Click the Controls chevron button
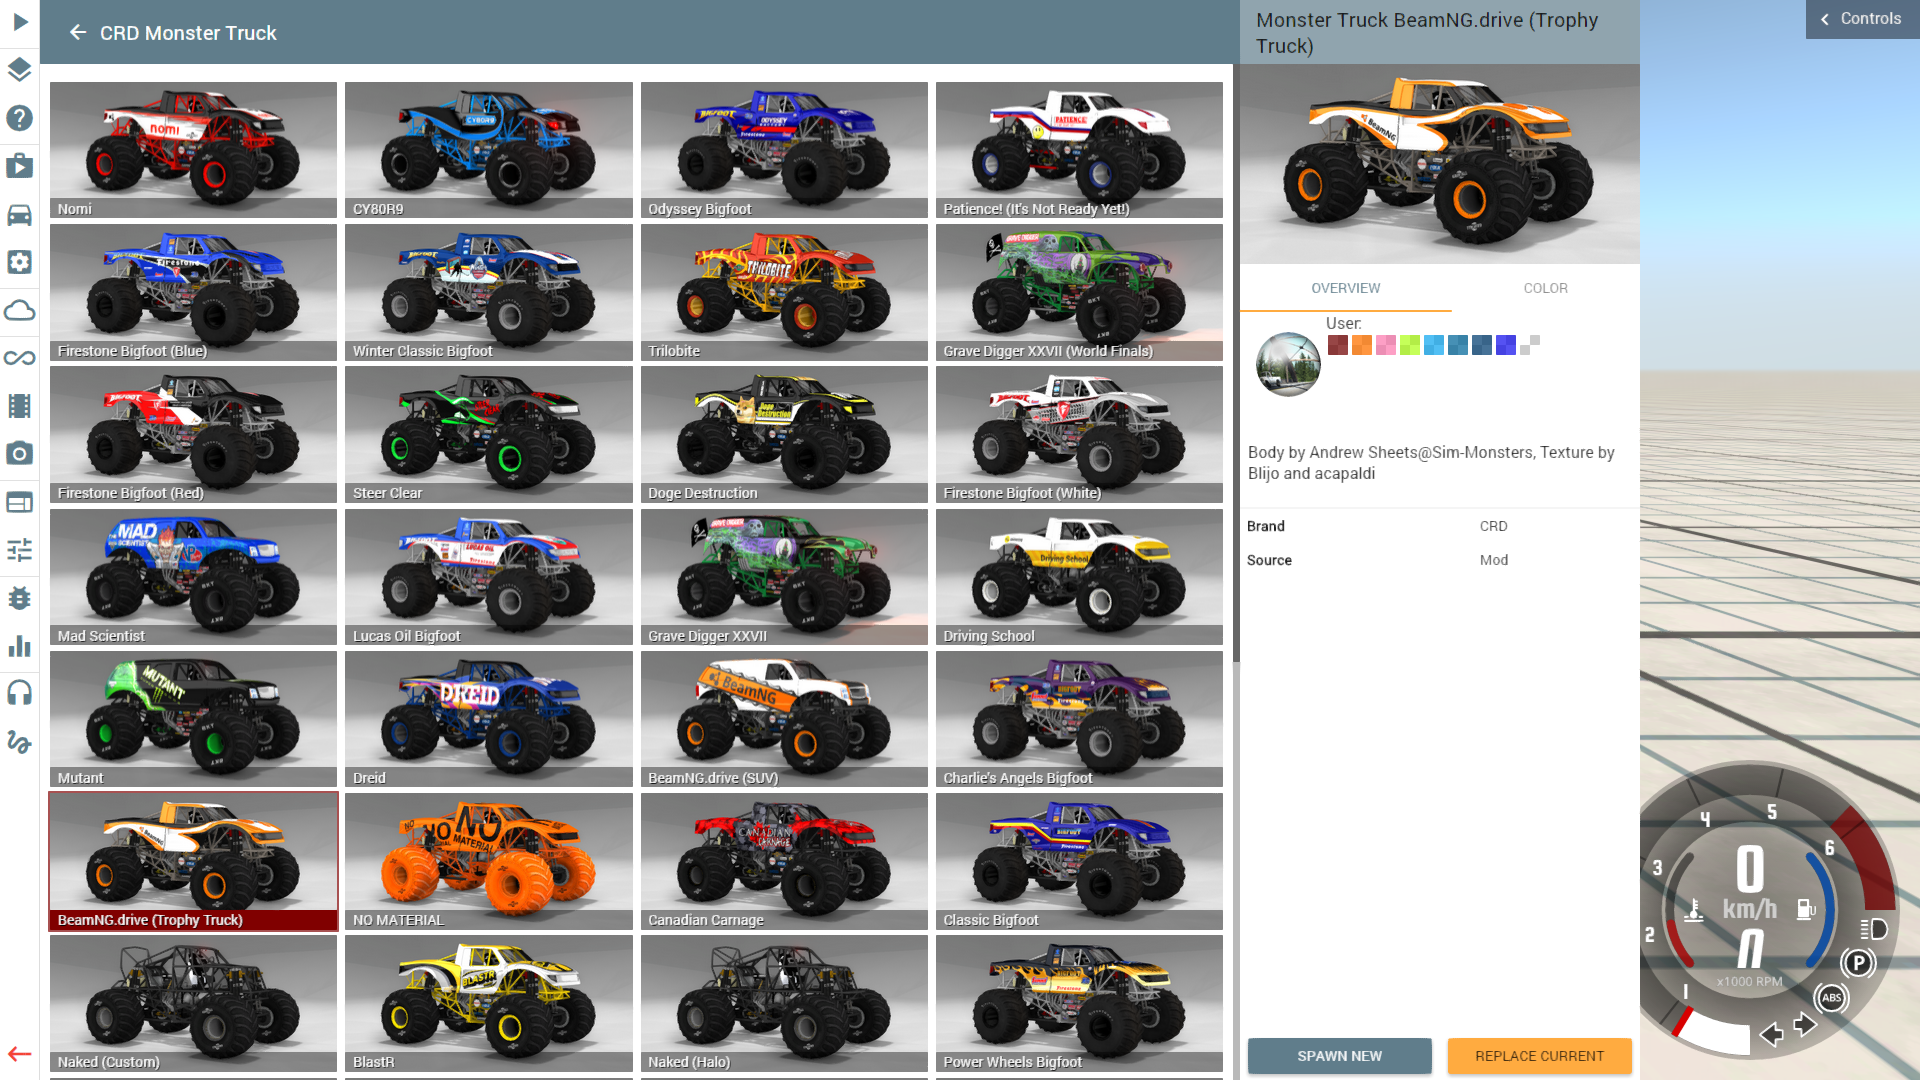 pos(1862,19)
